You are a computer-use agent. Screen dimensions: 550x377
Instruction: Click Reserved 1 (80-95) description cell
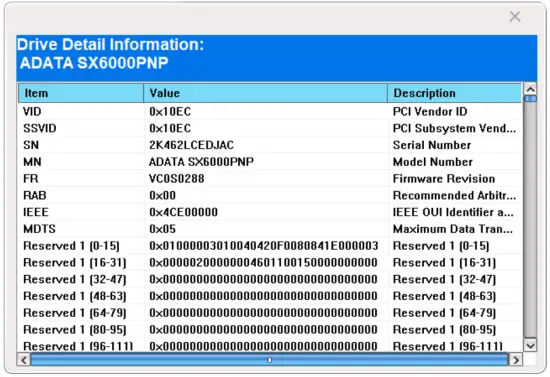click(x=444, y=330)
